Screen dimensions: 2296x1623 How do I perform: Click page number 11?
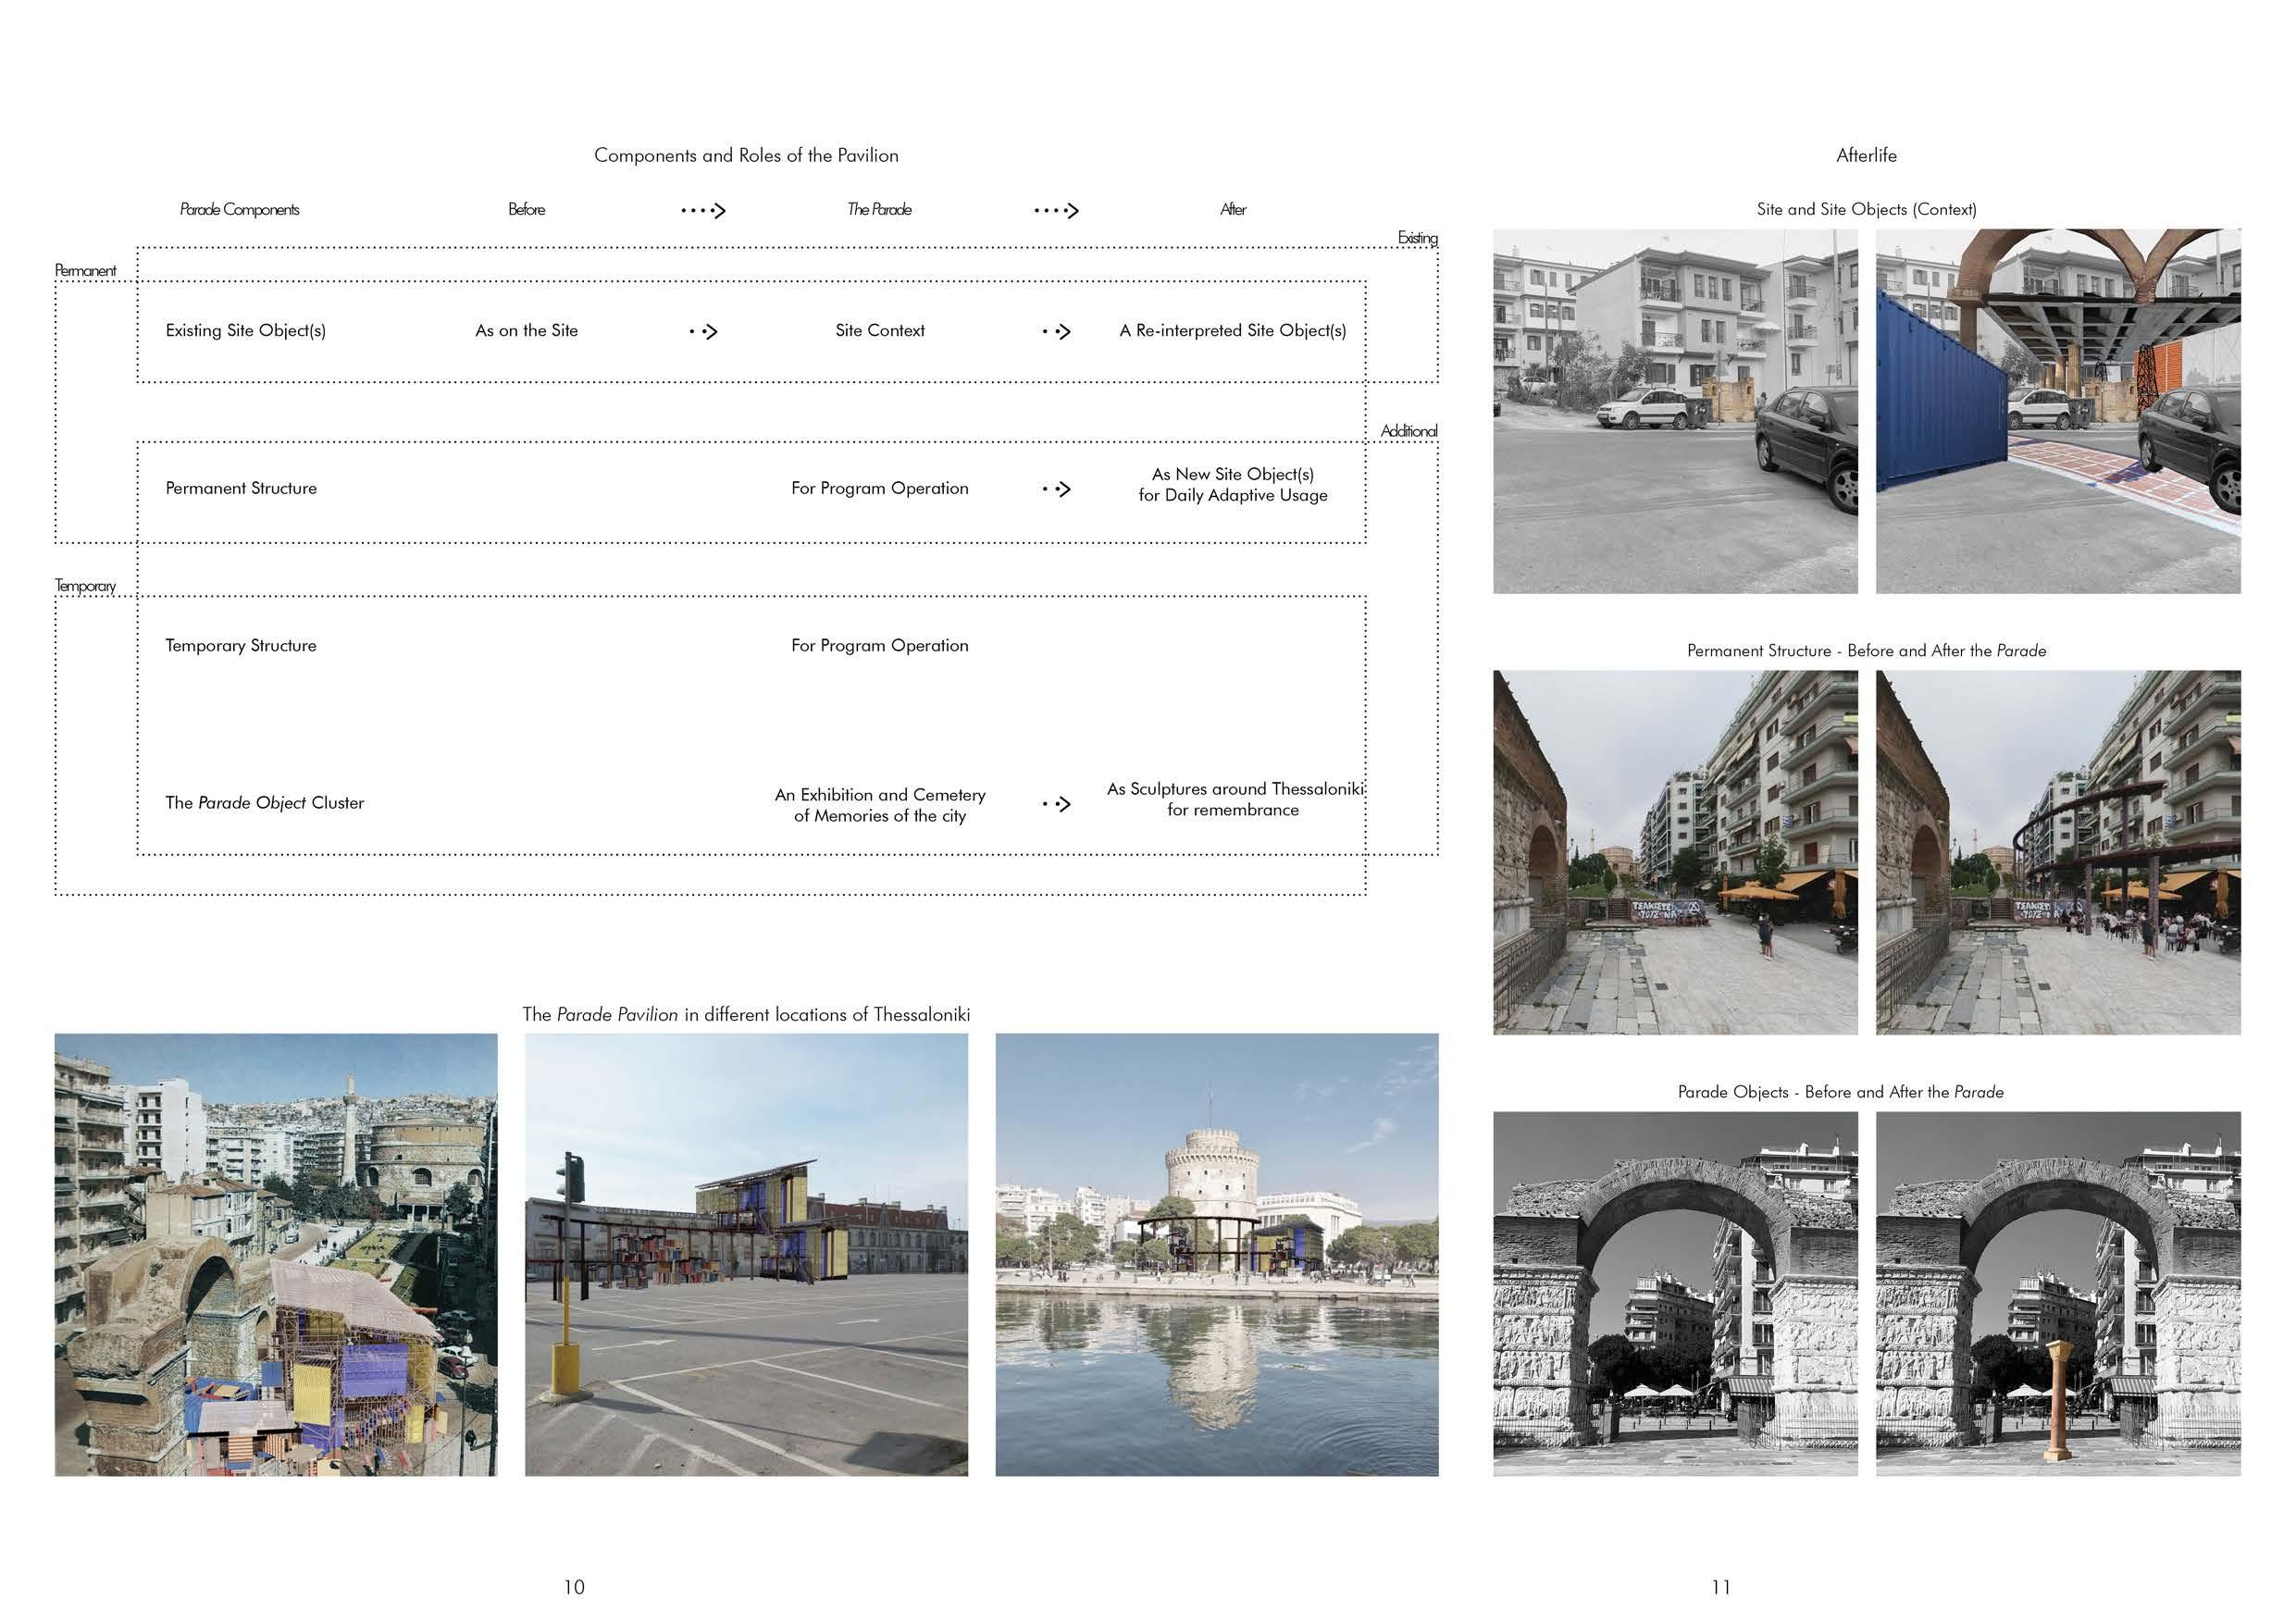pos(1720,1587)
